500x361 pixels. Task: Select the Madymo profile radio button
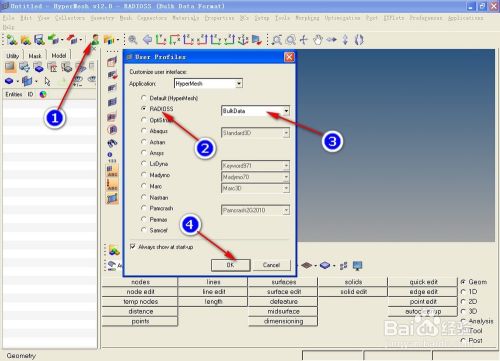[x=144, y=175]
